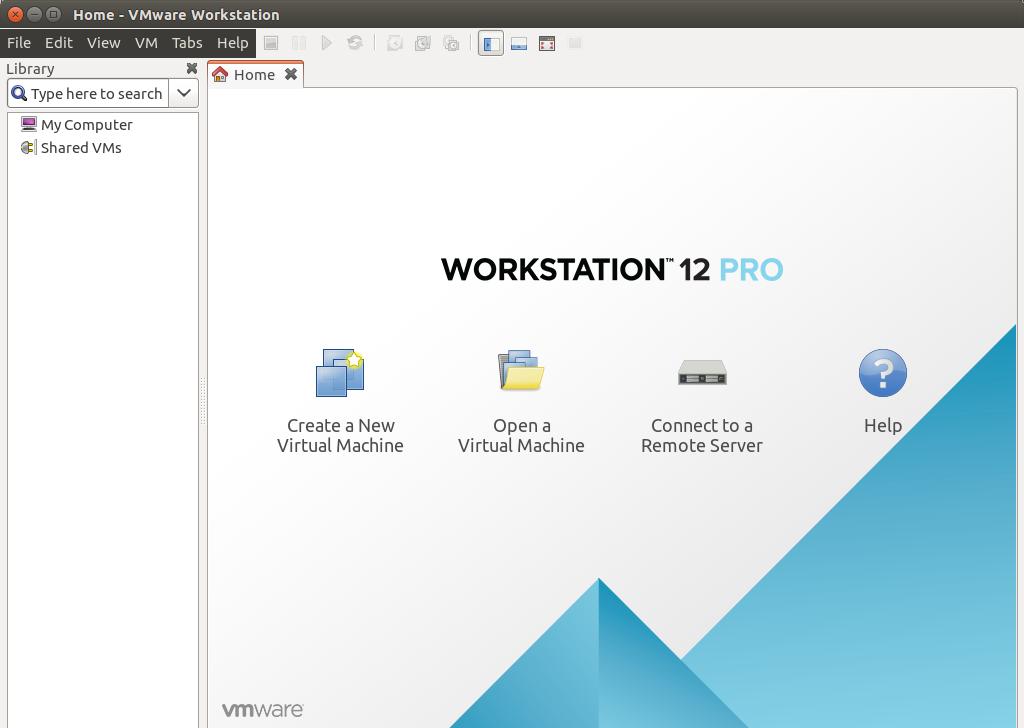Click the Power On play toolbar icon
Image resolution: width=1024 pixels, height=728 pixels.
(x=327, y=43)
